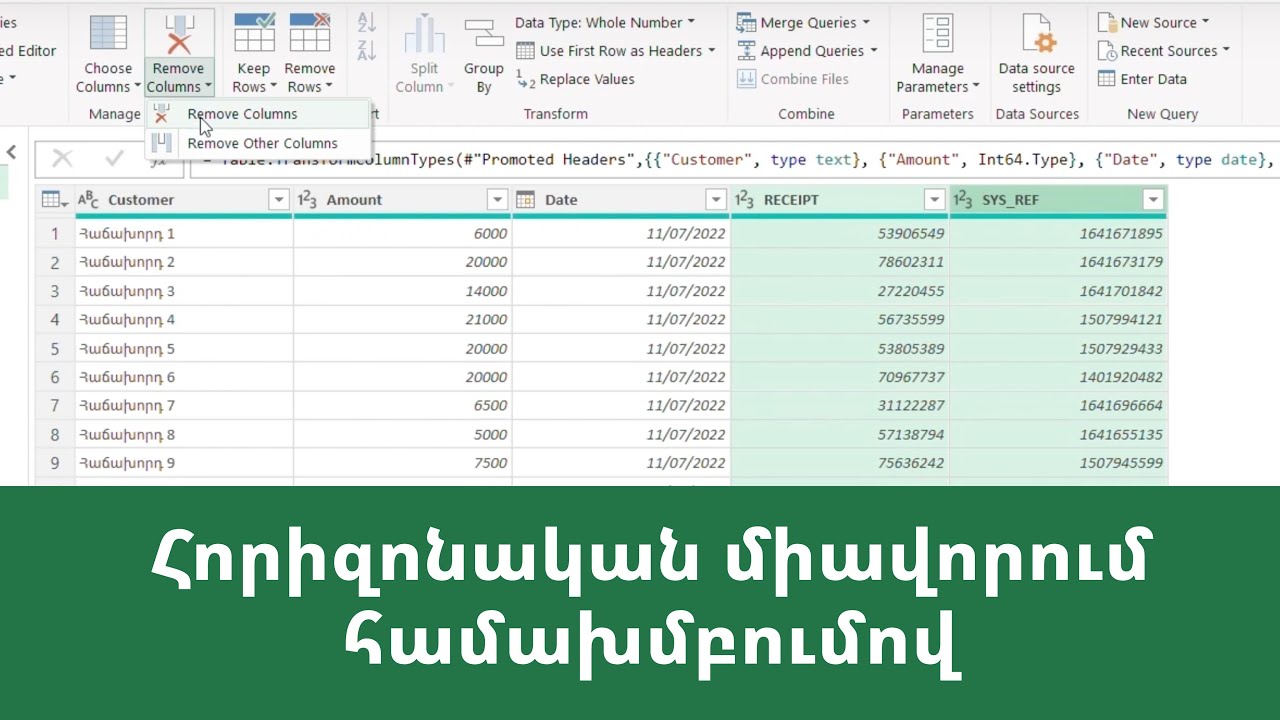Screen dimensions: 1280x720
Task: Choose Remove Other Columns menu entry
Action: (258, 143)
